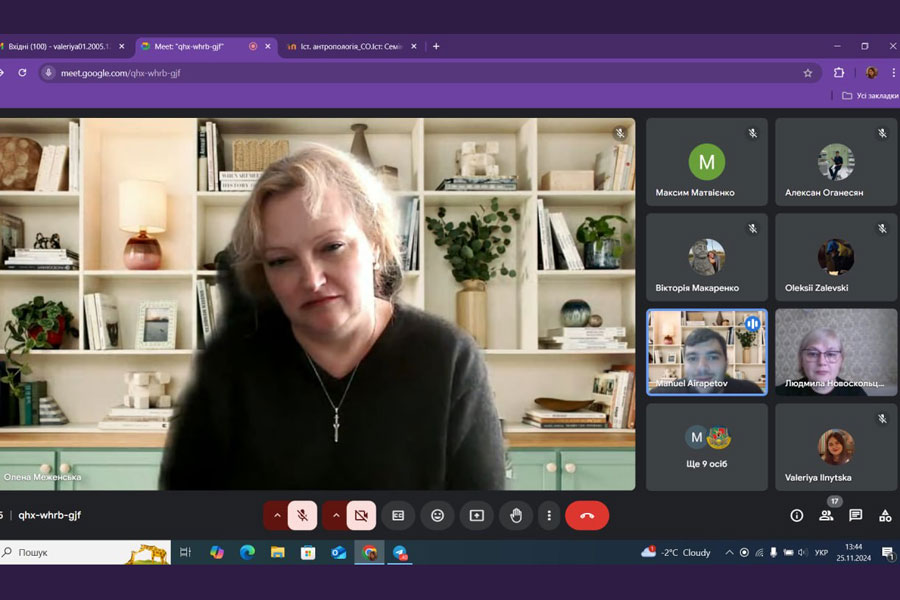900x600 pixels.
Task: Turn on camera in Meet toolbar
Action: pyautogui.click(x=361, y=516)
